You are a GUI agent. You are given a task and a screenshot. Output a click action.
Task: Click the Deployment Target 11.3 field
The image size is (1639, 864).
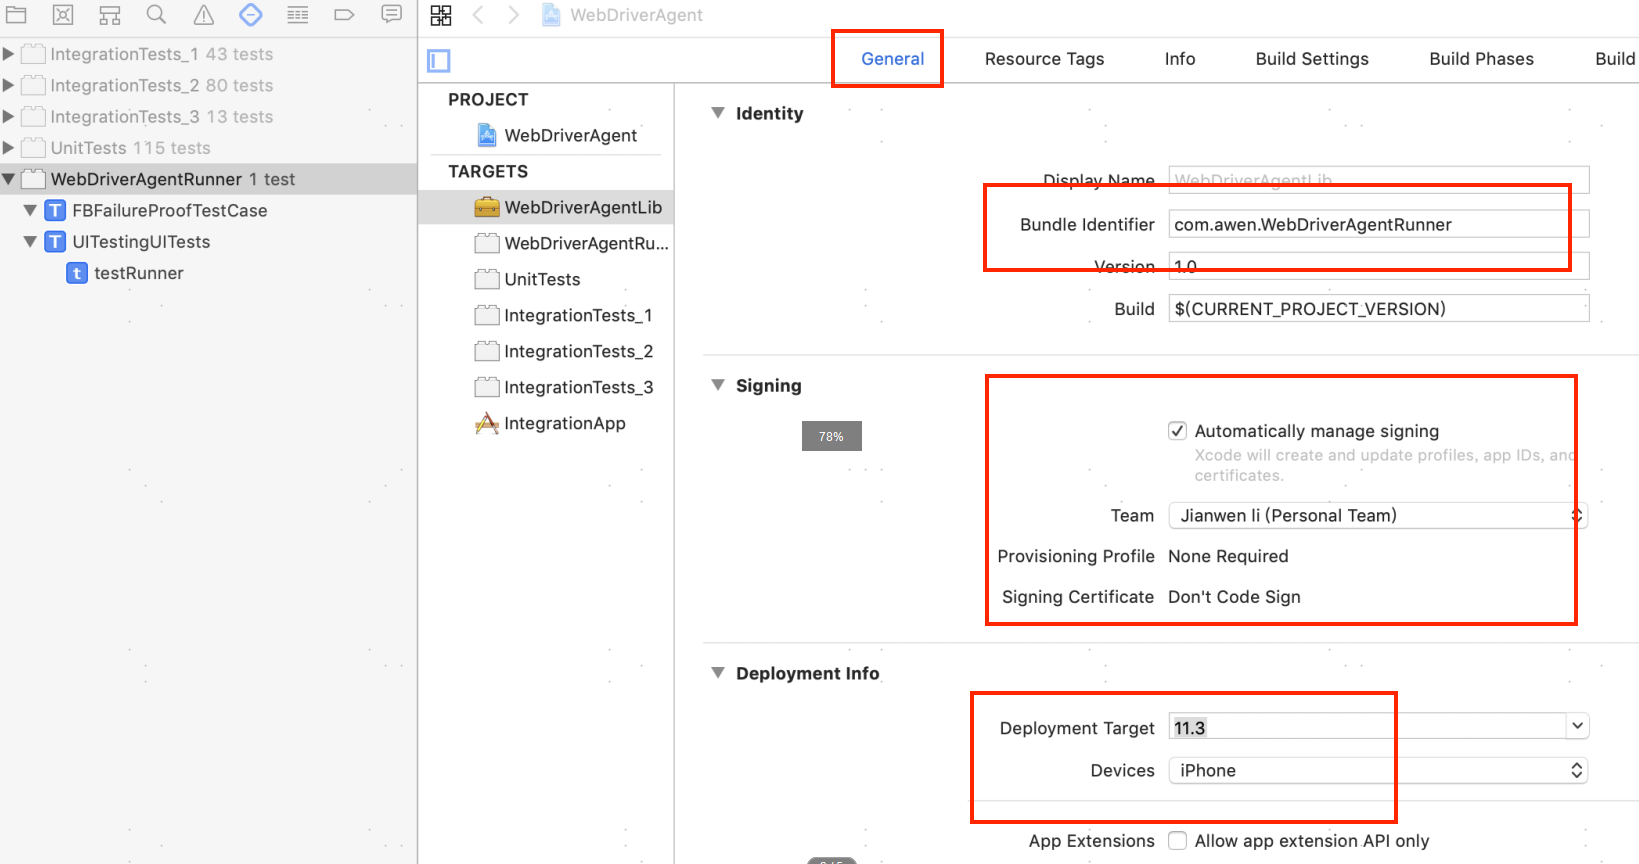click(x=1367, y=727)
